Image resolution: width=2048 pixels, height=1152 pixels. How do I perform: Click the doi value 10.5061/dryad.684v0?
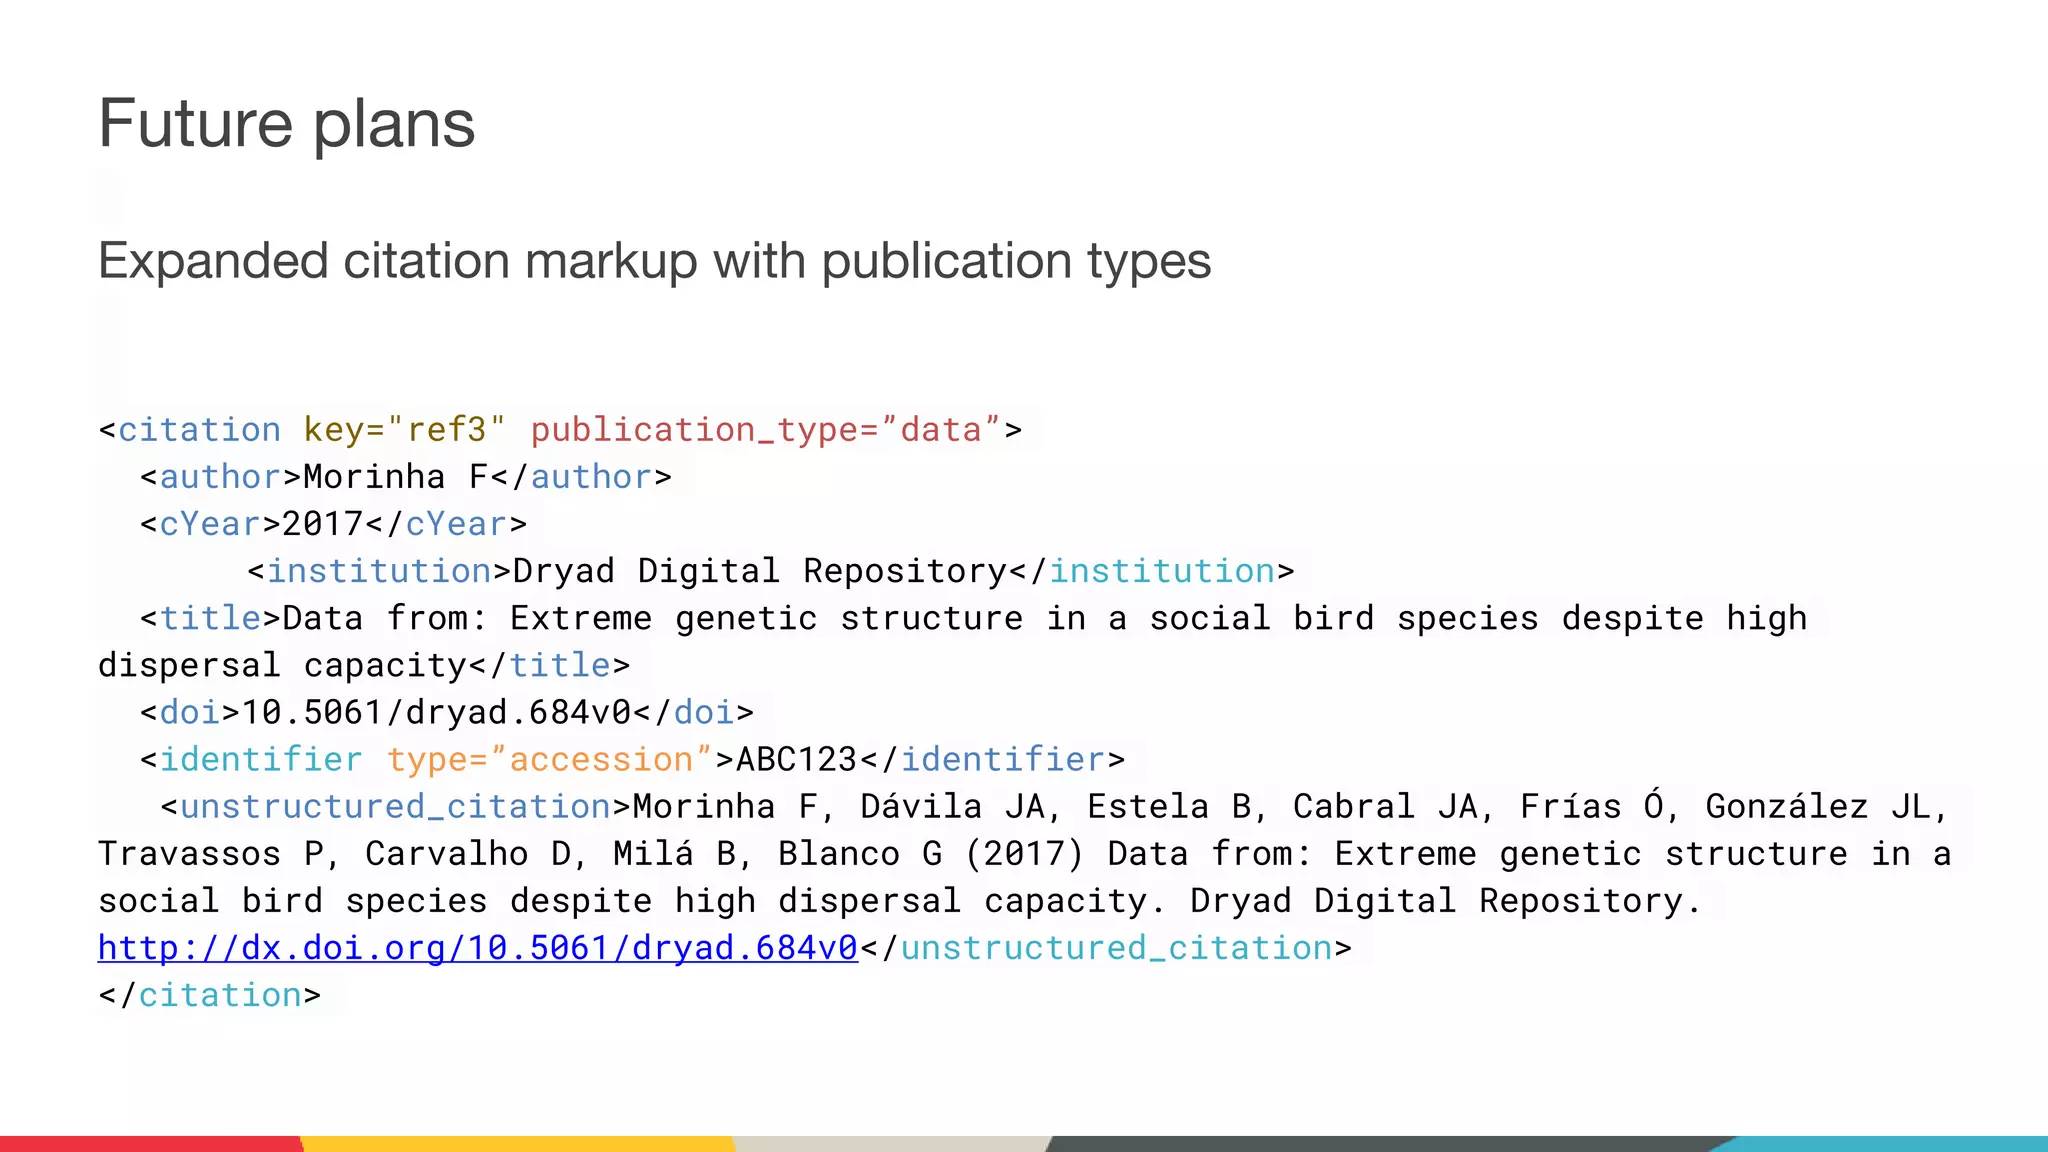pos(437,712)
